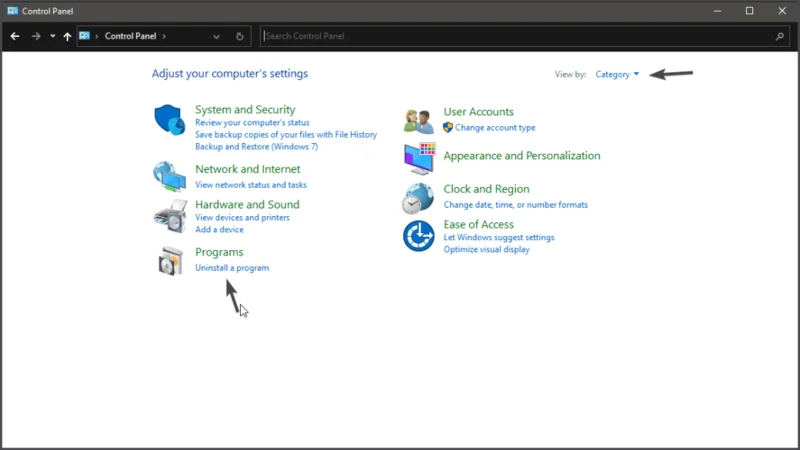The image size is (800, 450).
Task: Close the Control Panel window
Action: 782,11
